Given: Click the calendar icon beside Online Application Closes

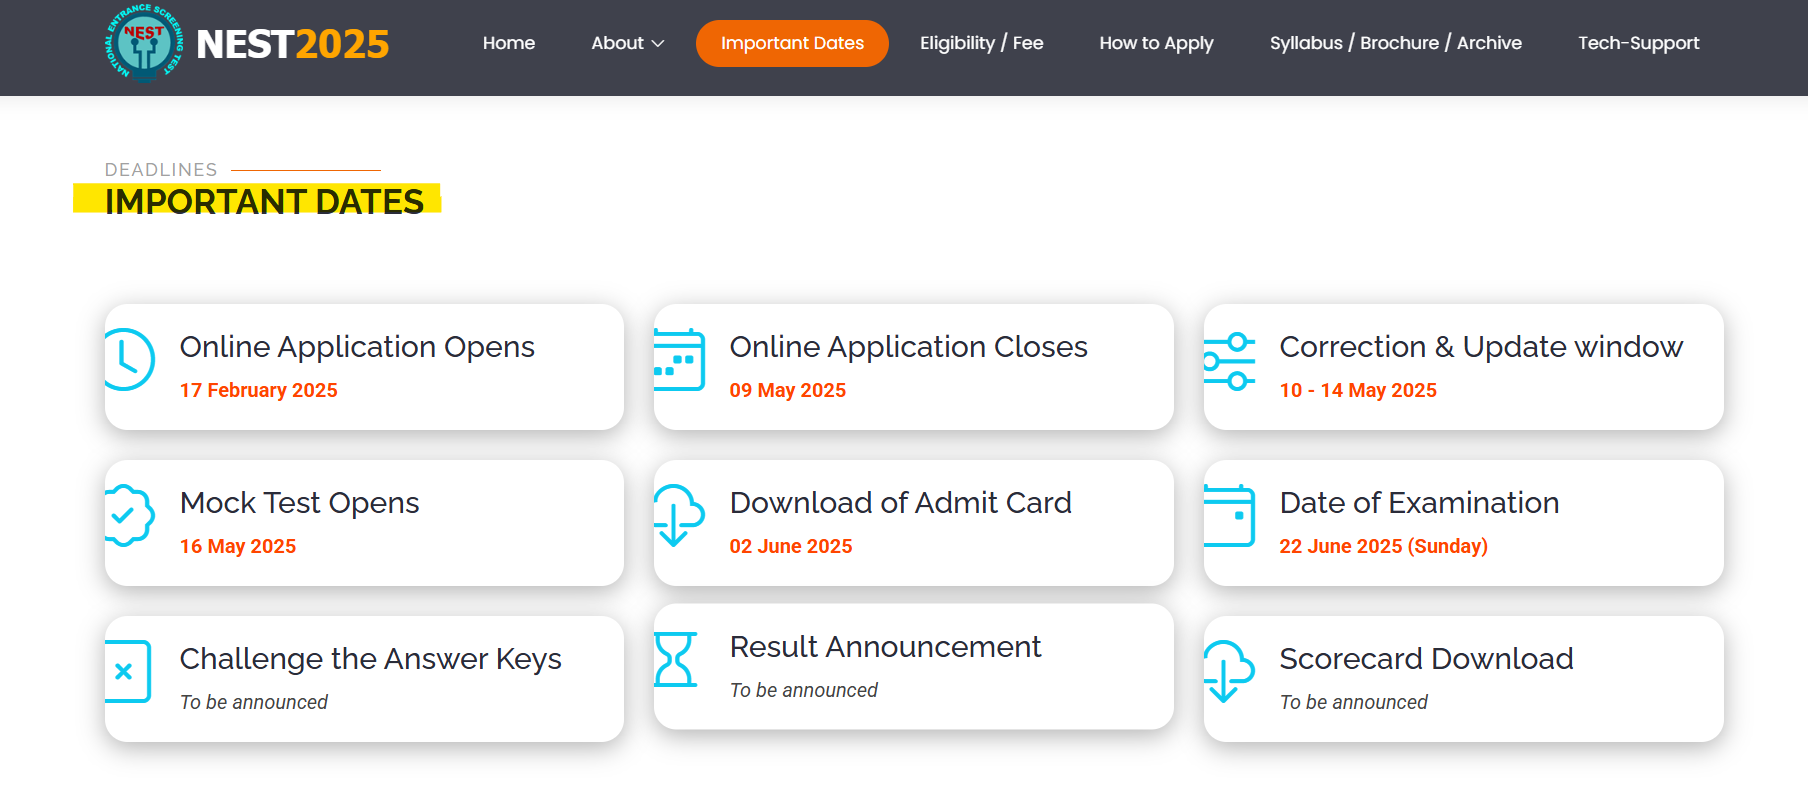Looking at the screenshot, I should [679, 360].
